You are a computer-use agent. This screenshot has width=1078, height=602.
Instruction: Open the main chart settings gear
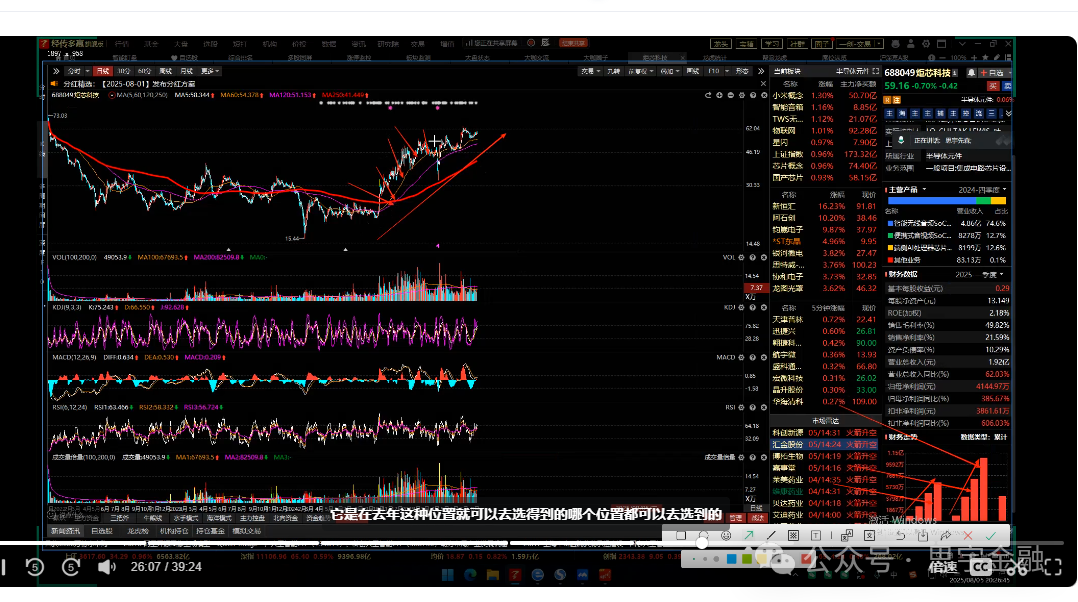pyautogui.click(x=742, y=95)
